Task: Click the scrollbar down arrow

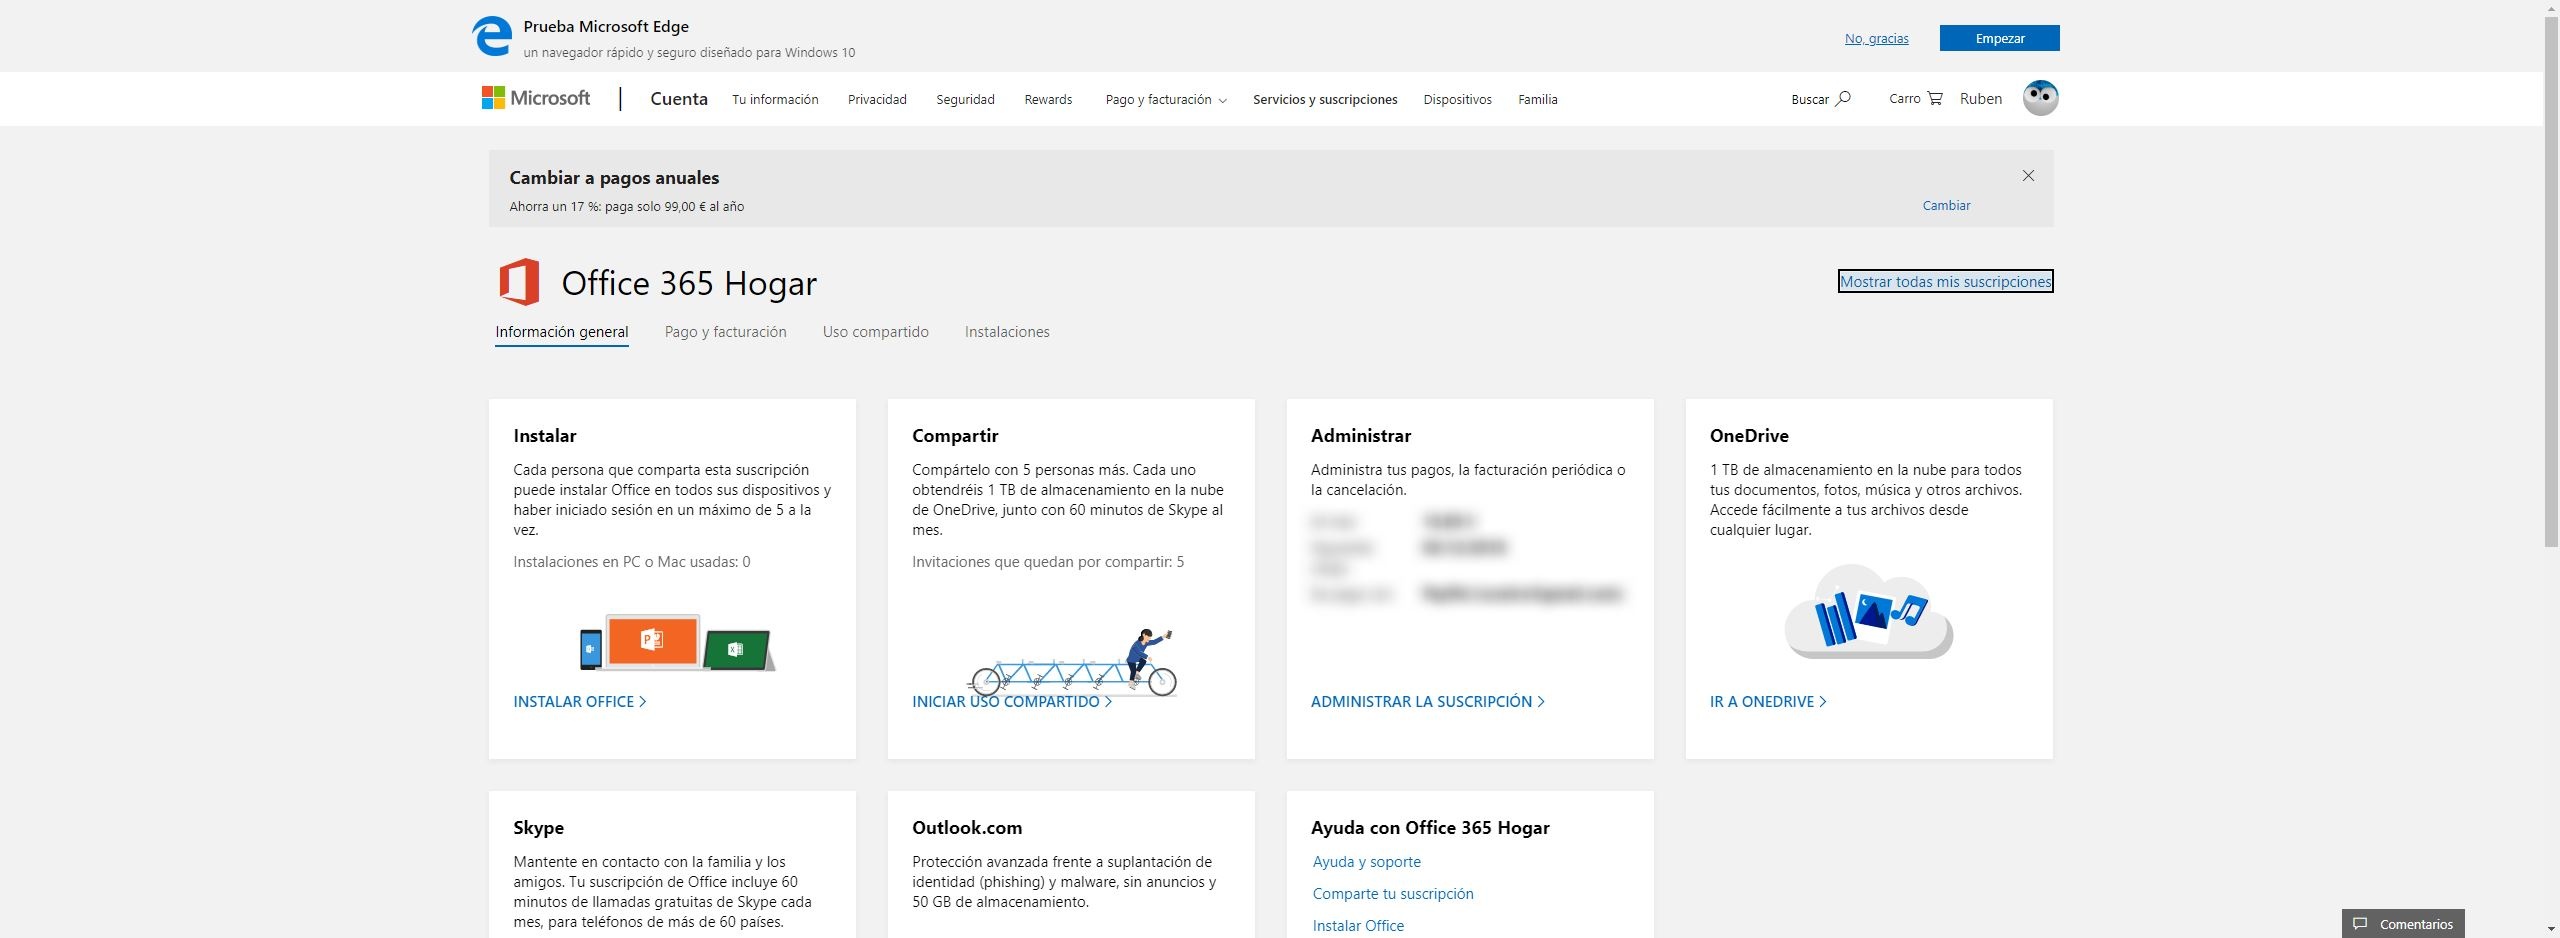Action: tap(2551, 929)
